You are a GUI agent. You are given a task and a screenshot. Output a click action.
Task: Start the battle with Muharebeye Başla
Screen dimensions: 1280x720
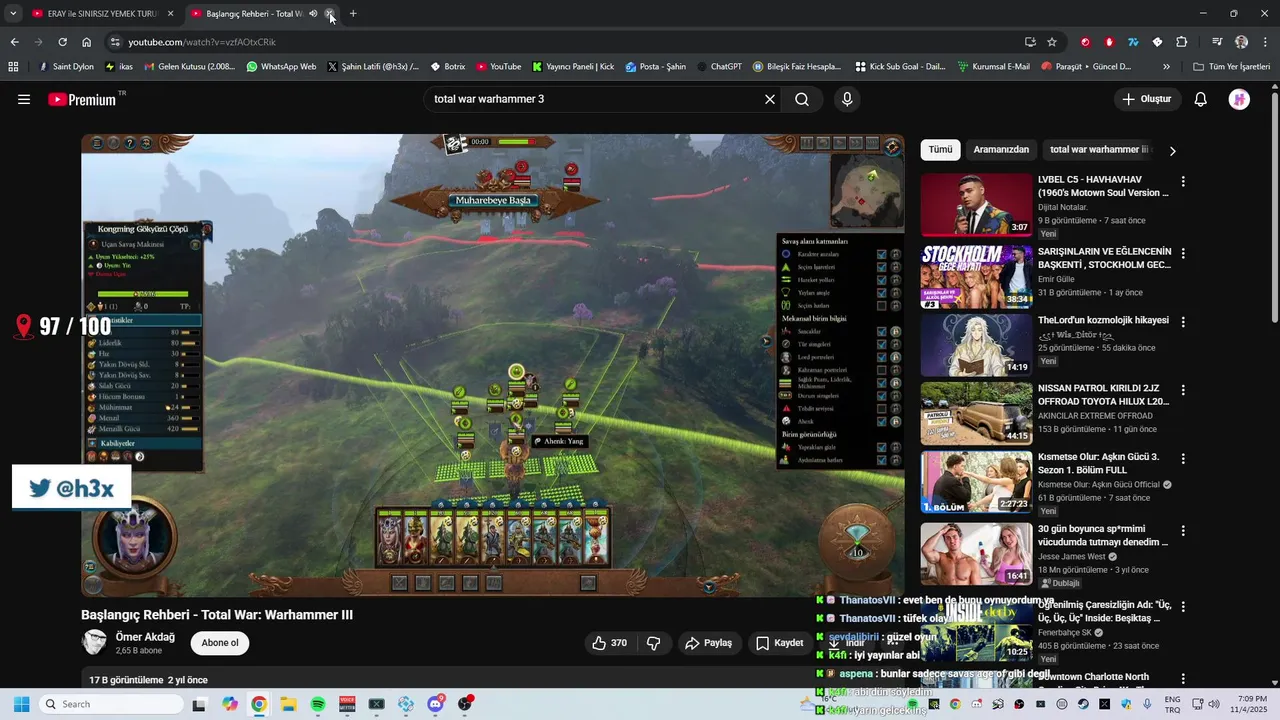click(x=492, y=200)
